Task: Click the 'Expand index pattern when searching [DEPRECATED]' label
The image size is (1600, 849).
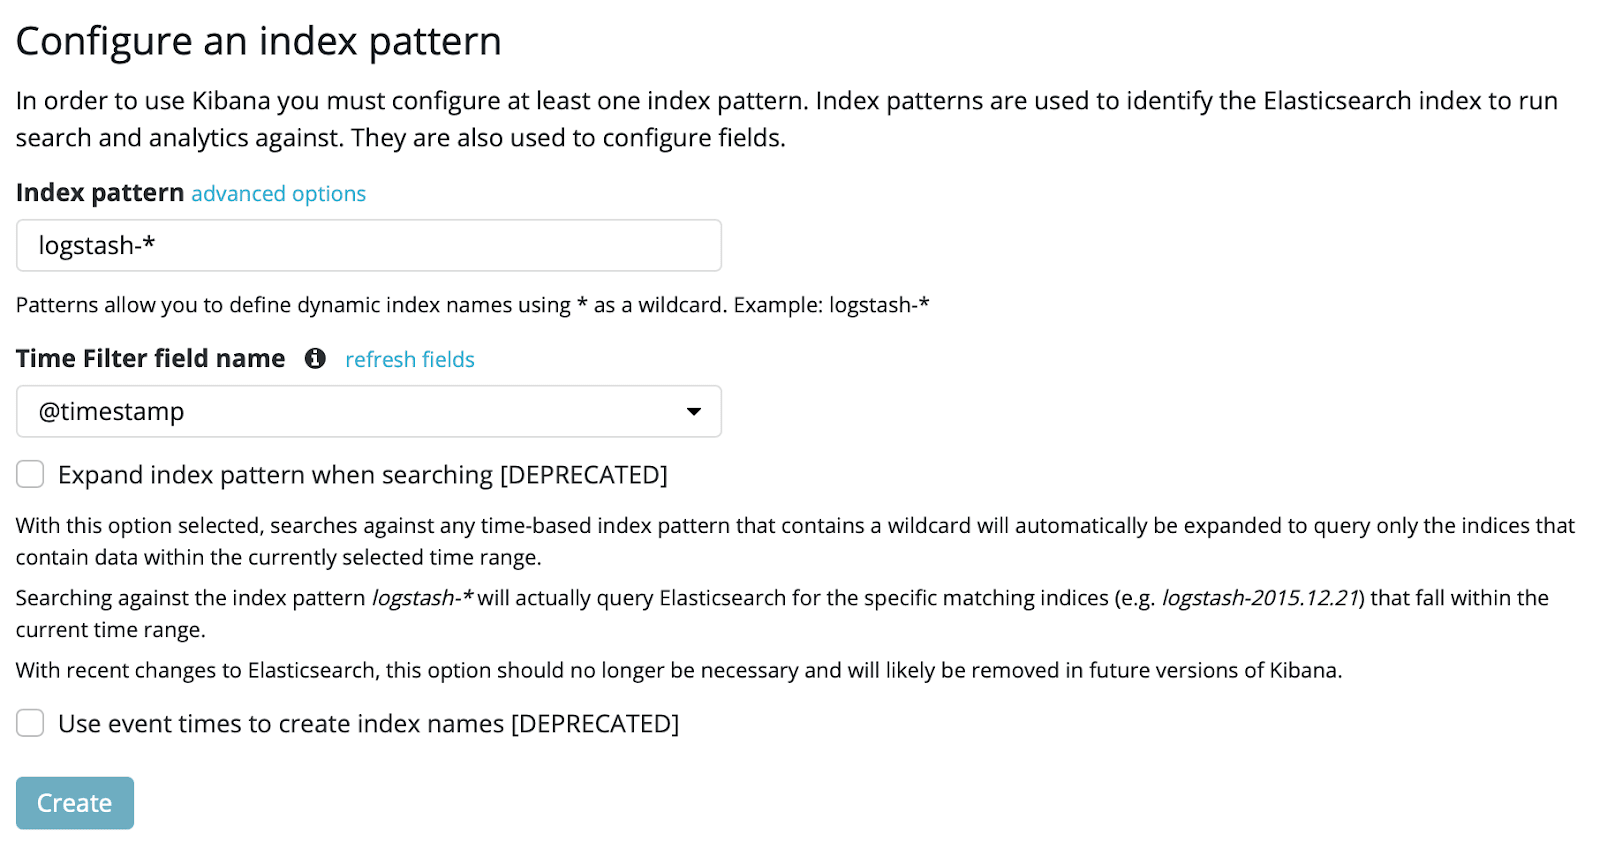Action: pyautogui.click(x=363, y=475)
